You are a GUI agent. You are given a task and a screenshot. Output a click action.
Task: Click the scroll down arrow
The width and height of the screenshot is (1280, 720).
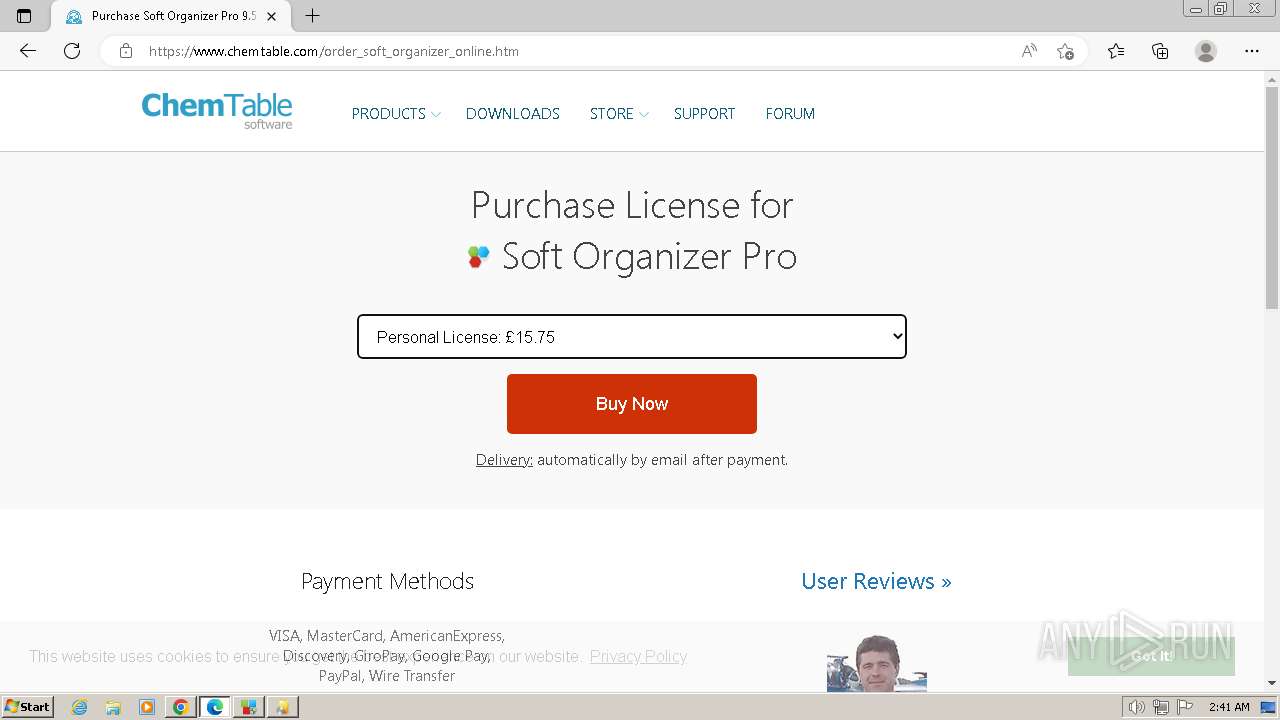(1272, 683)
